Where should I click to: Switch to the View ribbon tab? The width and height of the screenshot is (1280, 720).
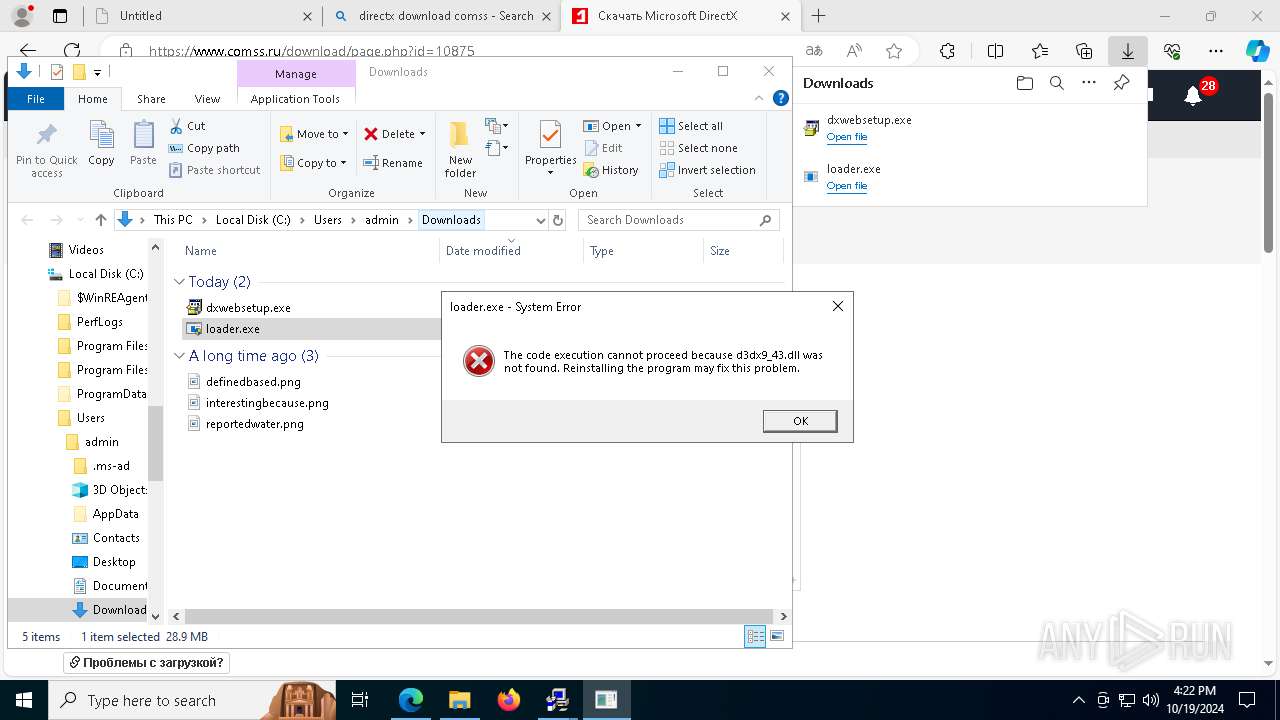[x=207, y=99]
